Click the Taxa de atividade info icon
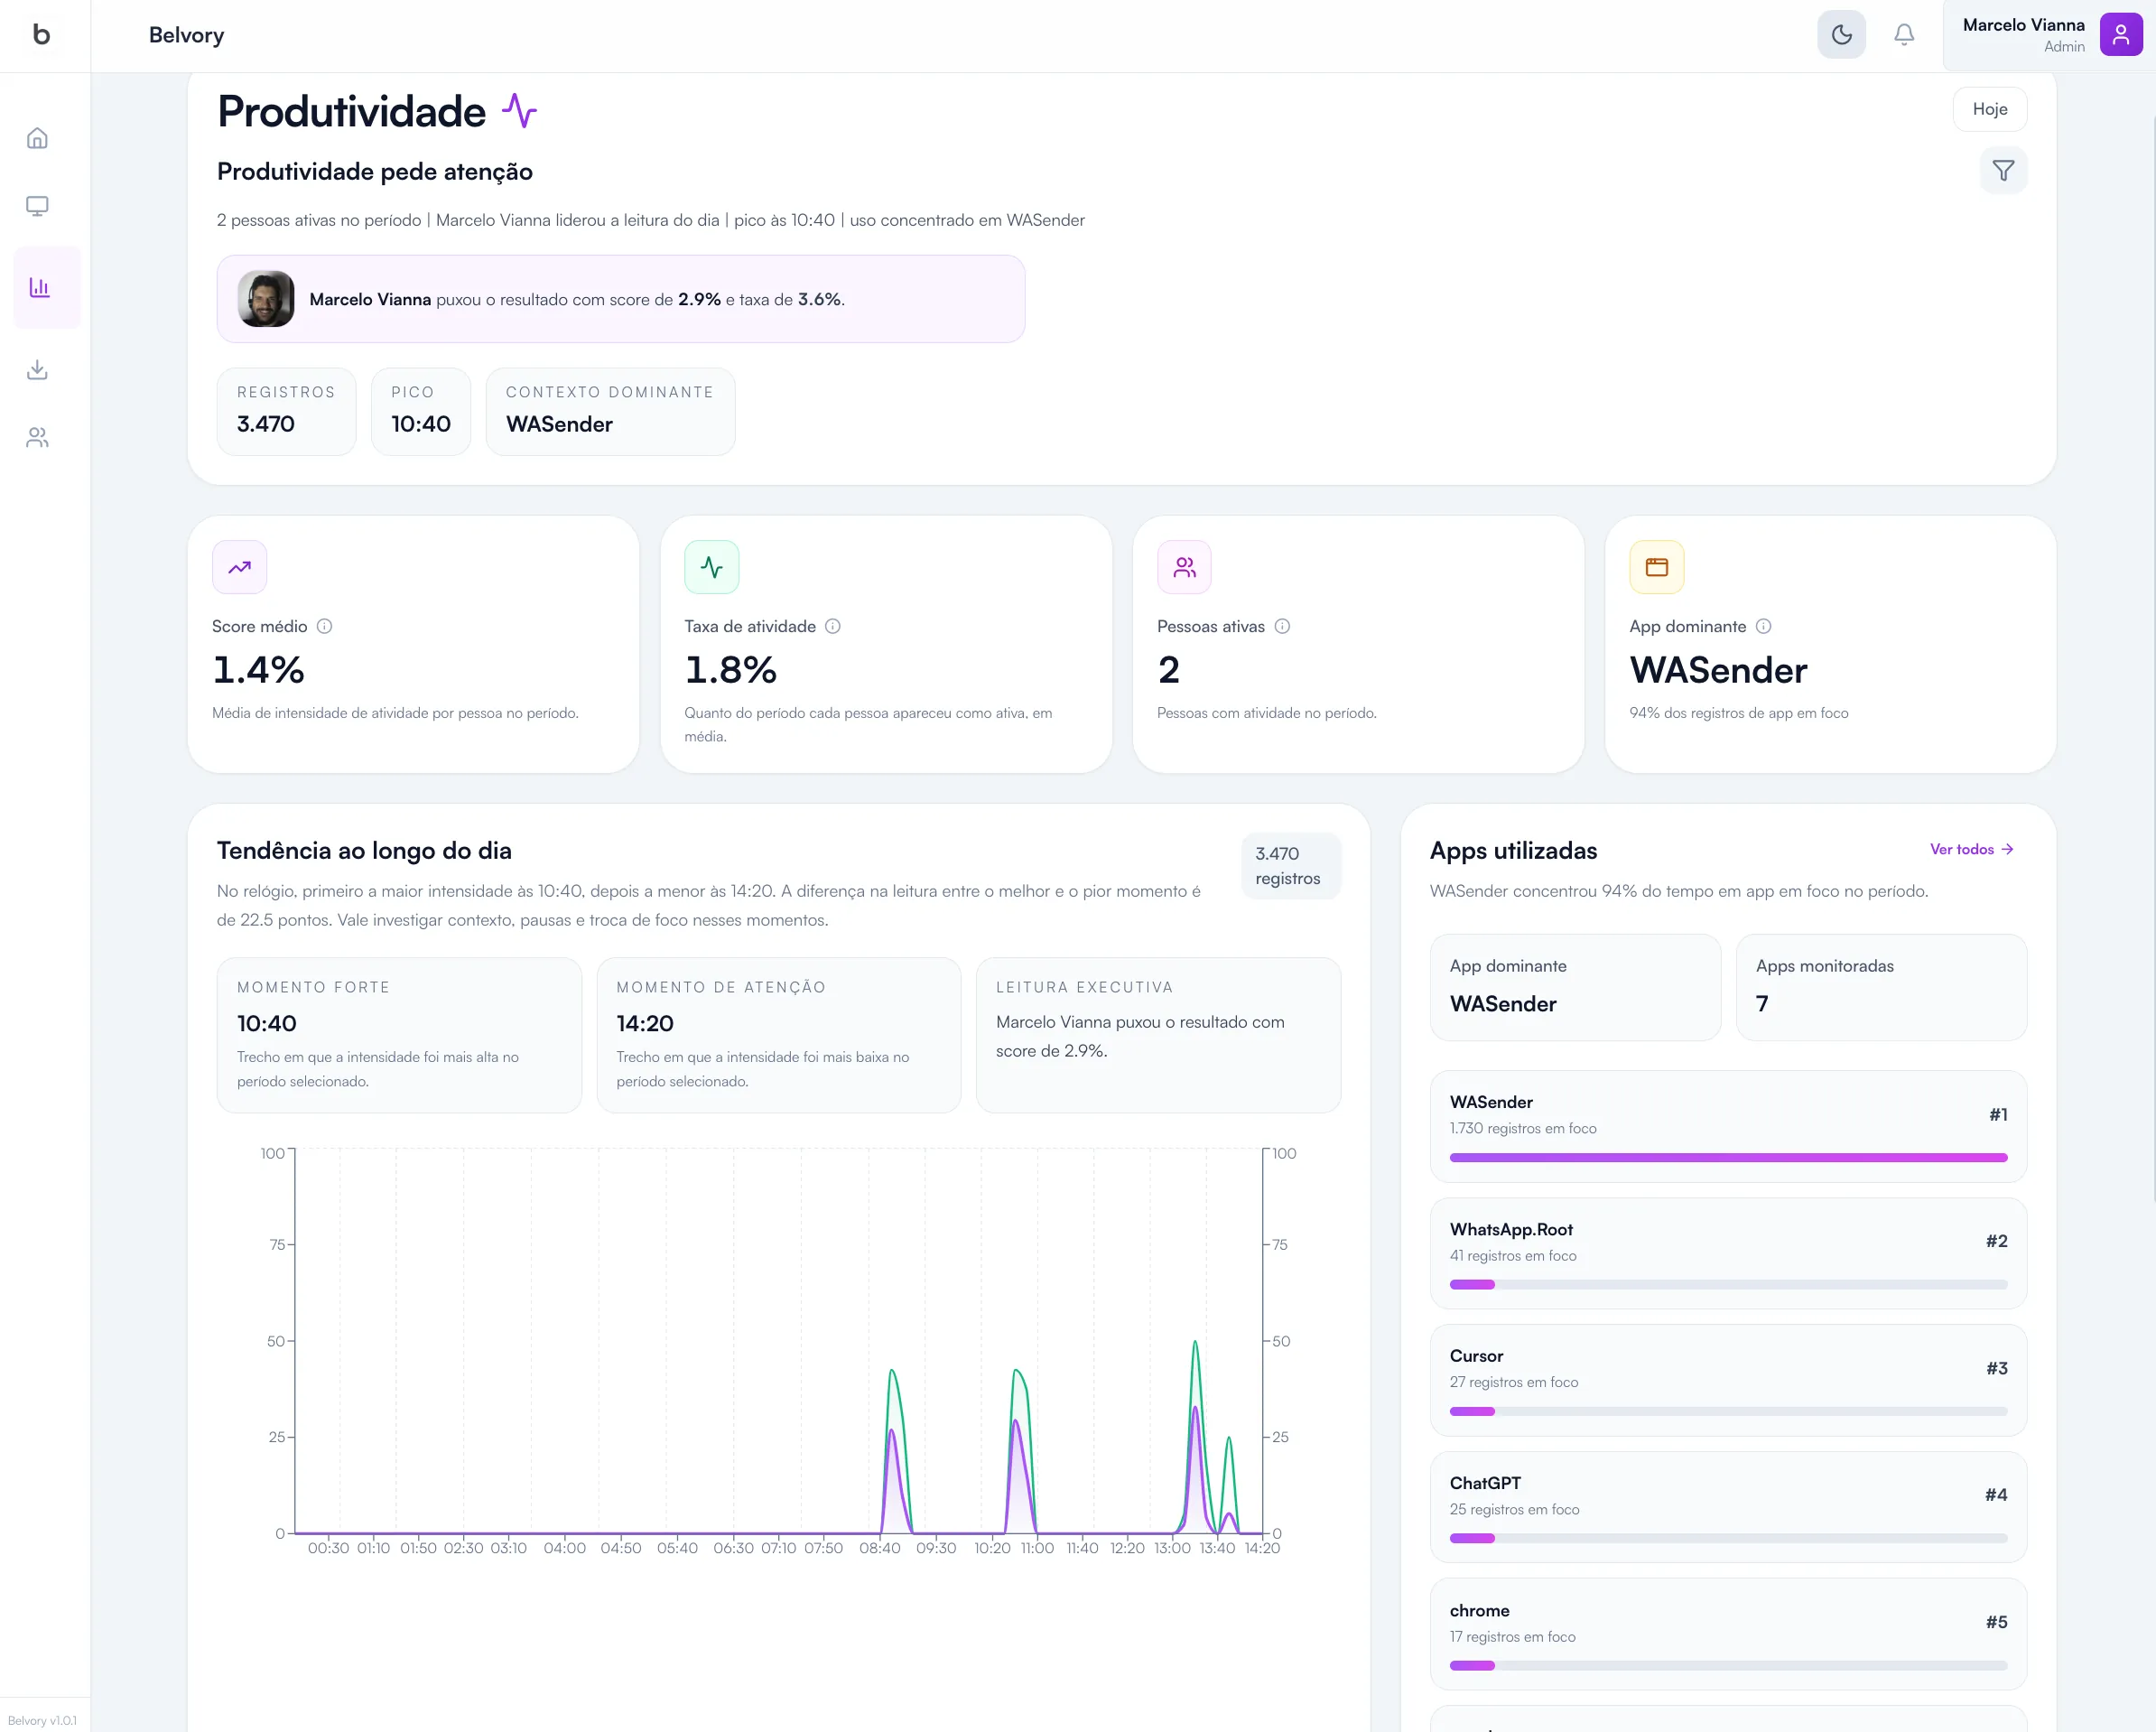2156x1732 pixels. tap(832, 626)
